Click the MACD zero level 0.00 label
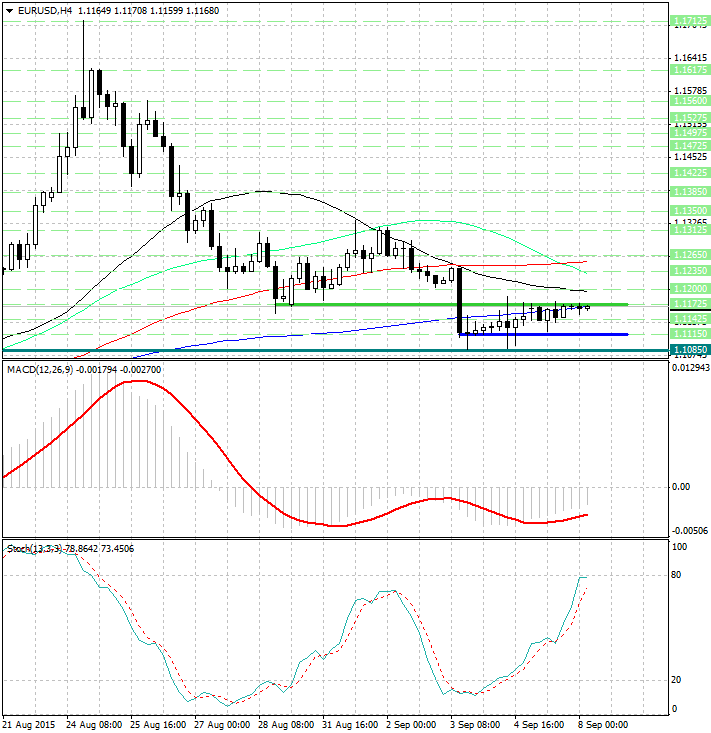The image size is (711, 733). pyautogui.click(x=681, y=487)
